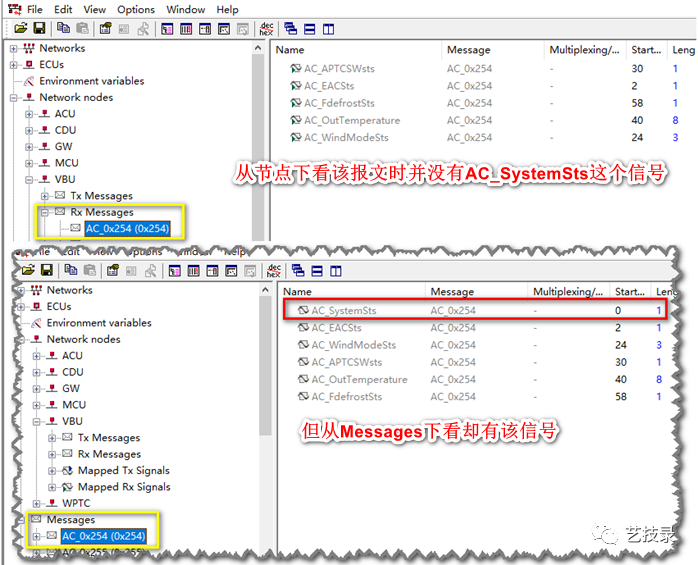Open the Help menu in upper window
This screenshot has width=698, height=565.
pyautogui.click(x=227, y=9)
